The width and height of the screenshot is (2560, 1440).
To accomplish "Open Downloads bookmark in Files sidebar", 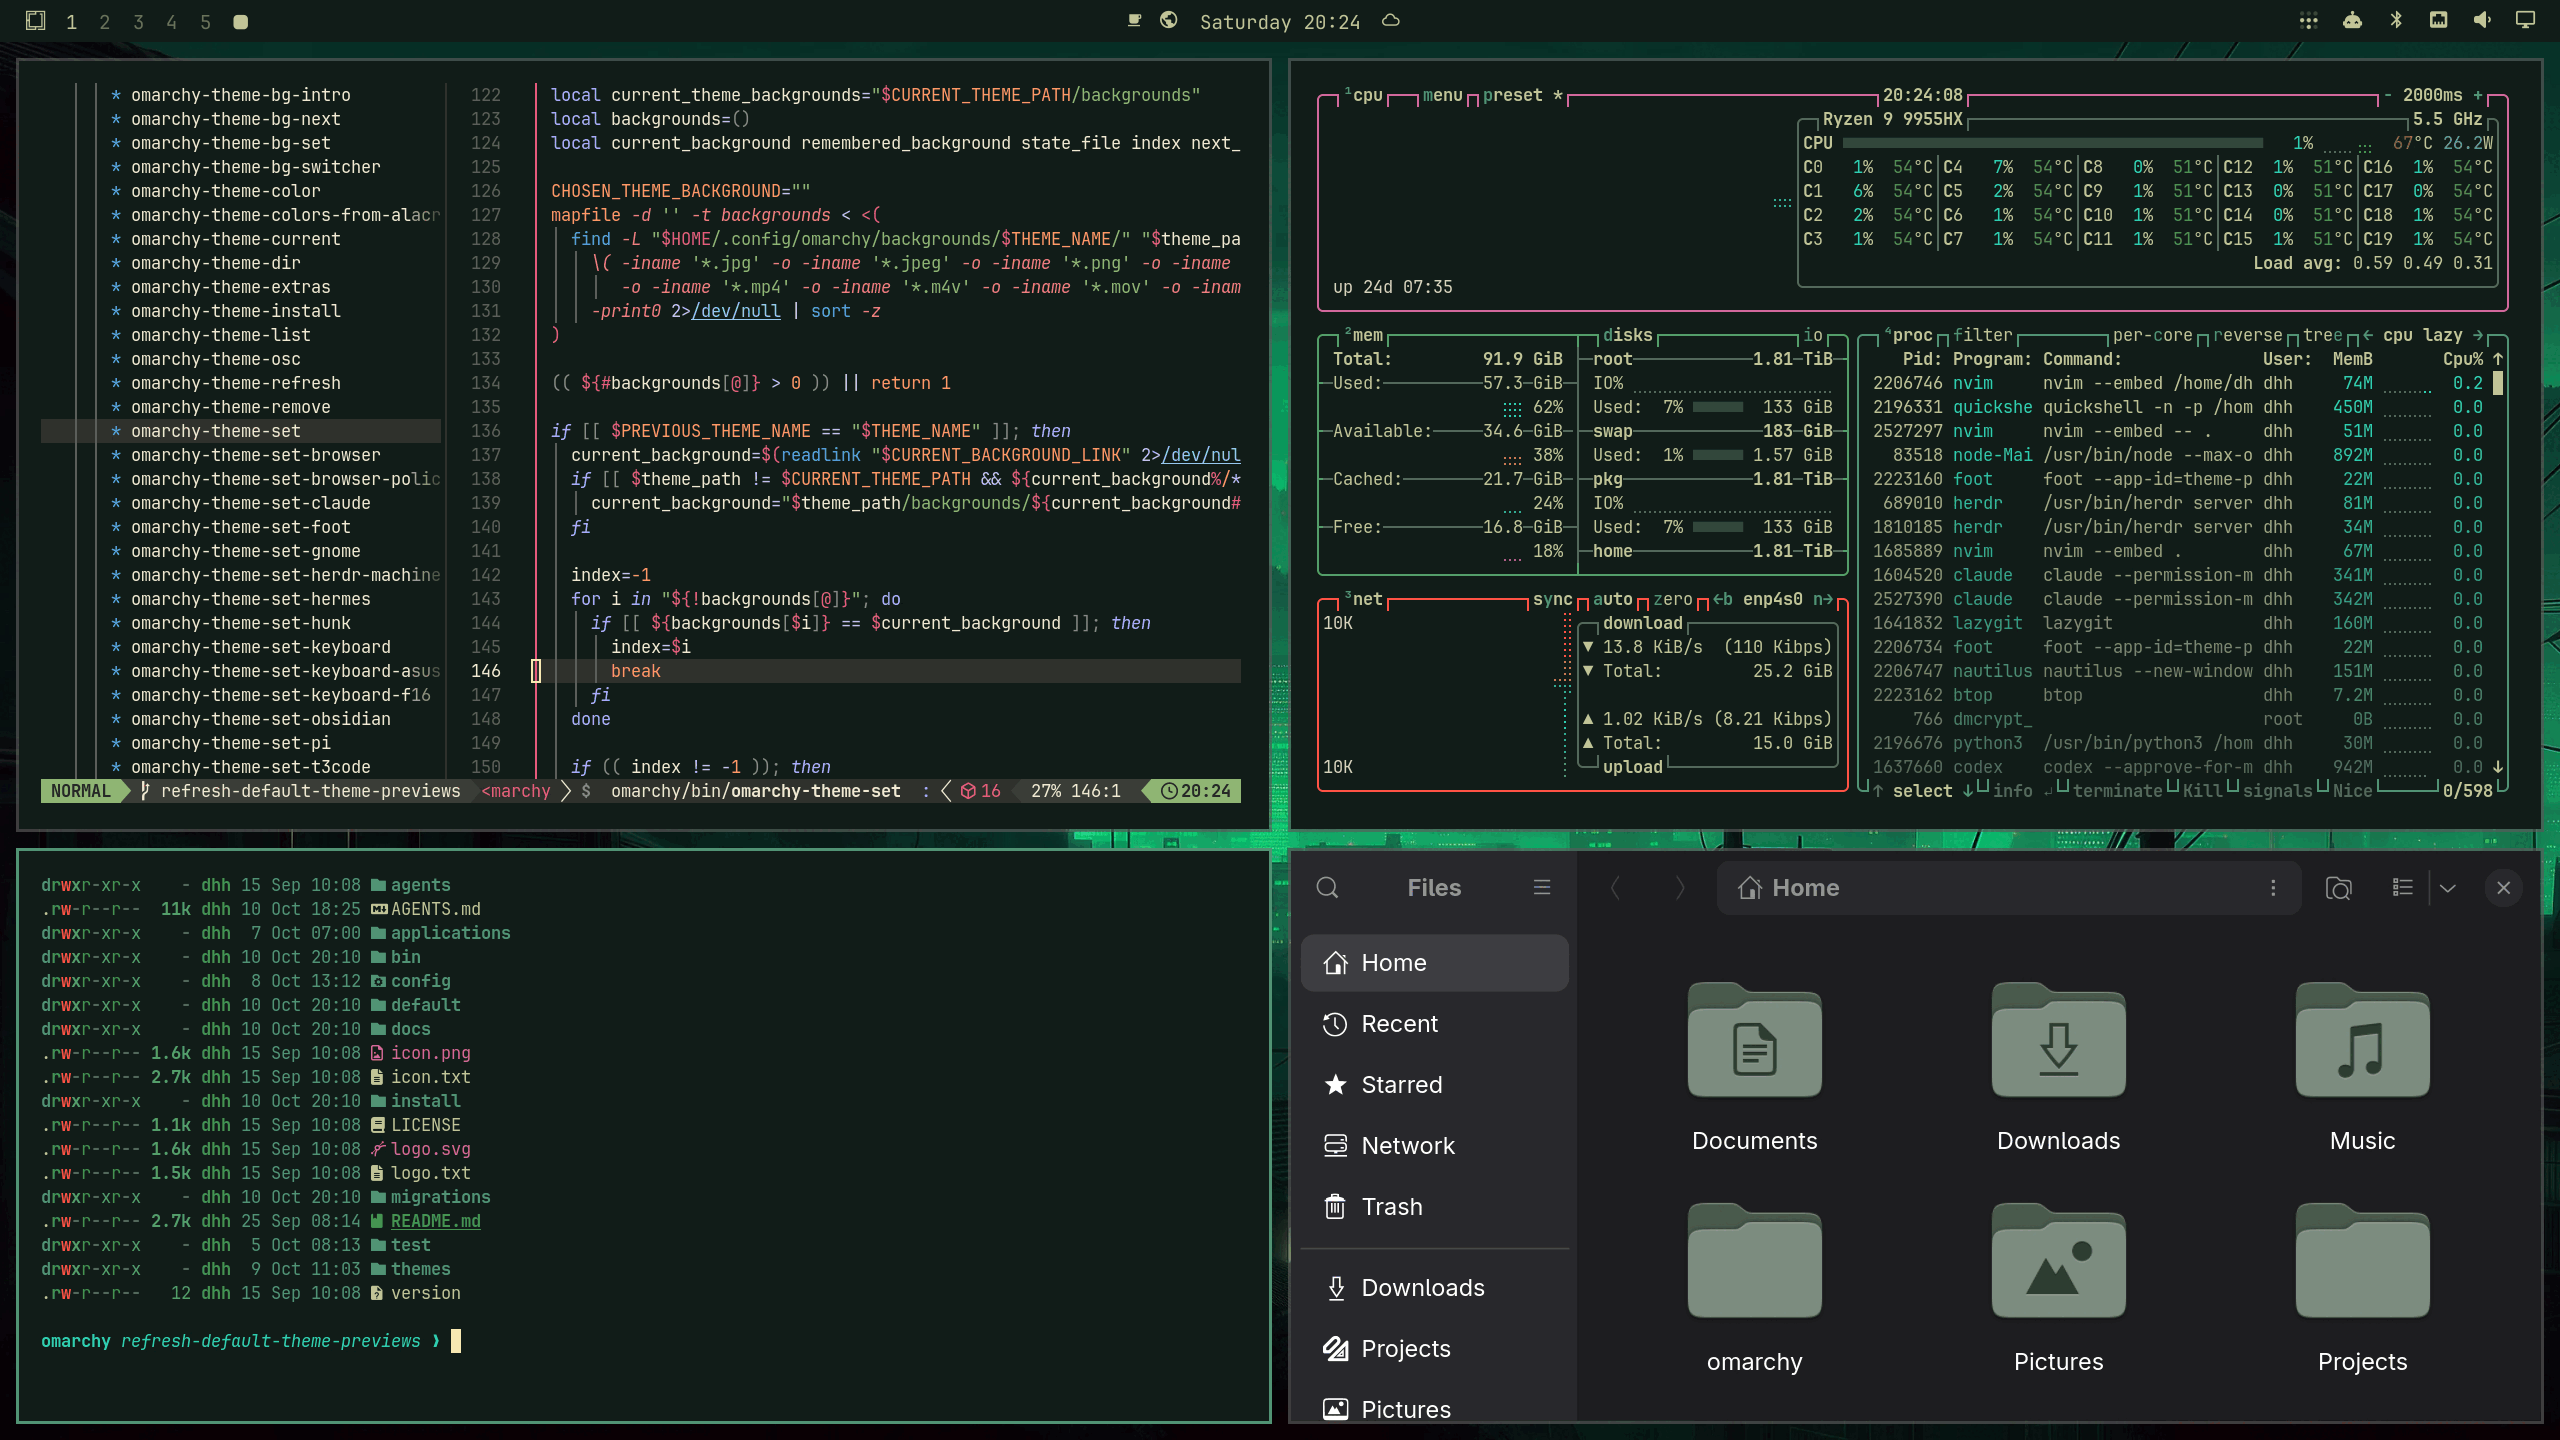I will (1434, 1288).
